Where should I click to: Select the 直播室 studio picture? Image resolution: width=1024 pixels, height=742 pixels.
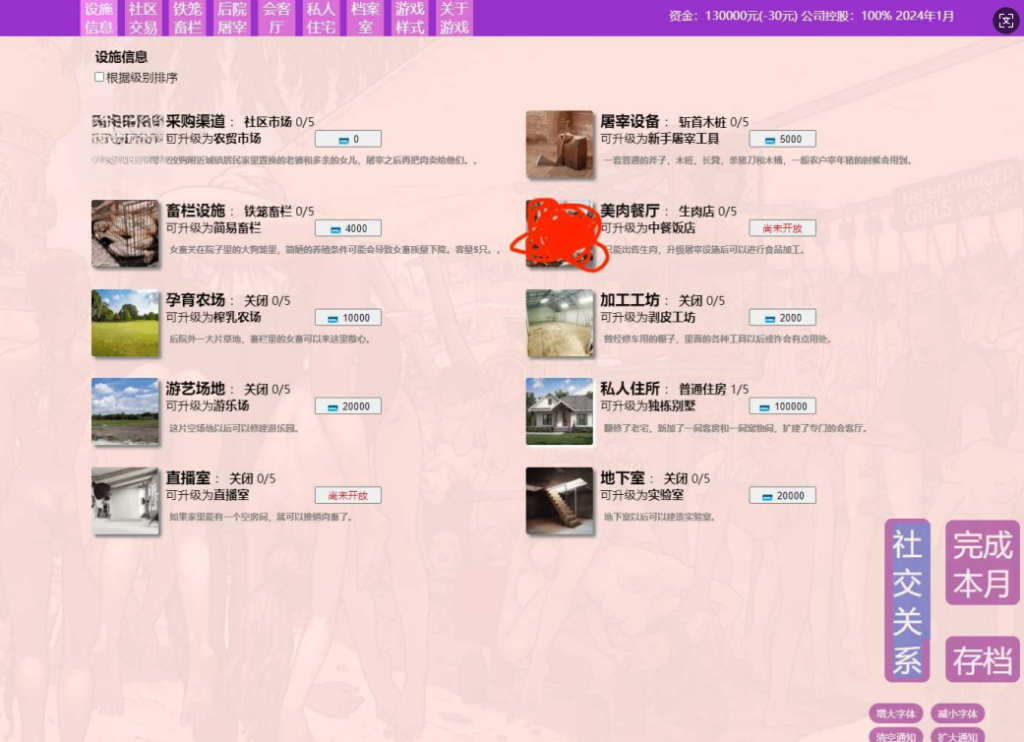125,501
